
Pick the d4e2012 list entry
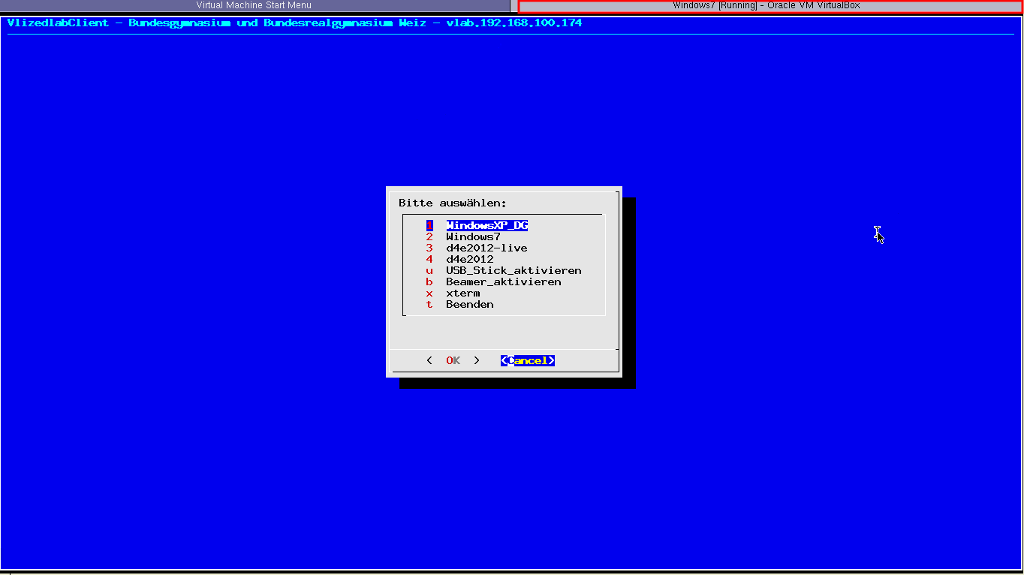(x=469, y=259)
